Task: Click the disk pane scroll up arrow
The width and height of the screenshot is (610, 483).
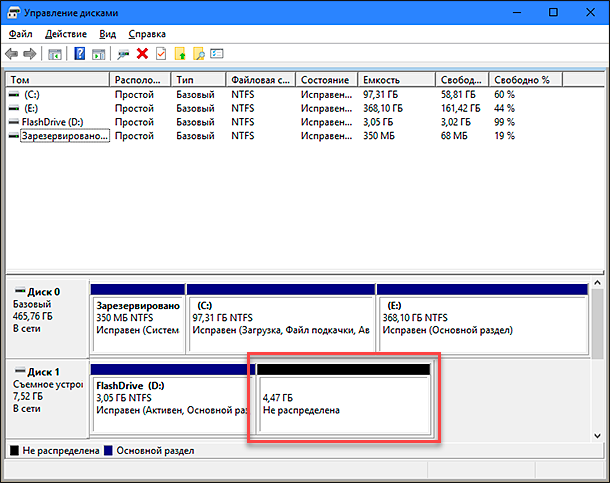Action: click(598, 283)
